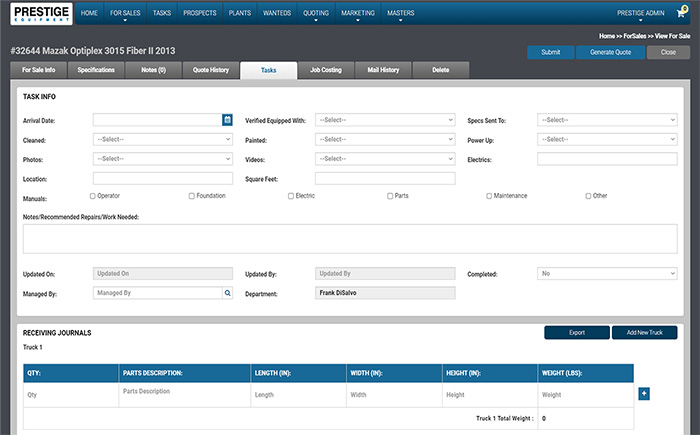Image resolution: width=700 pixels, height=435 pixels.
Task: Open Tasks in the top navigation
Action: pos(162,13)
